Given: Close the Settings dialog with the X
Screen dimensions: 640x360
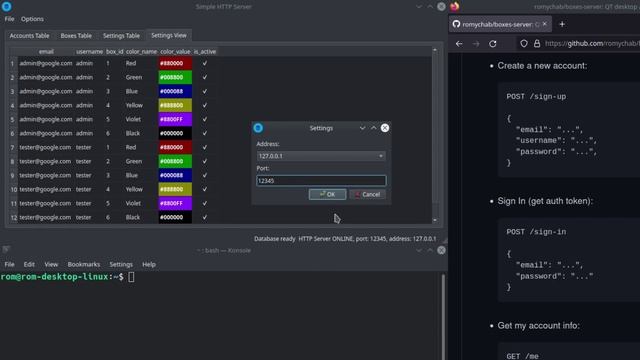Looking at the screenshot, I should coord(384,128).
